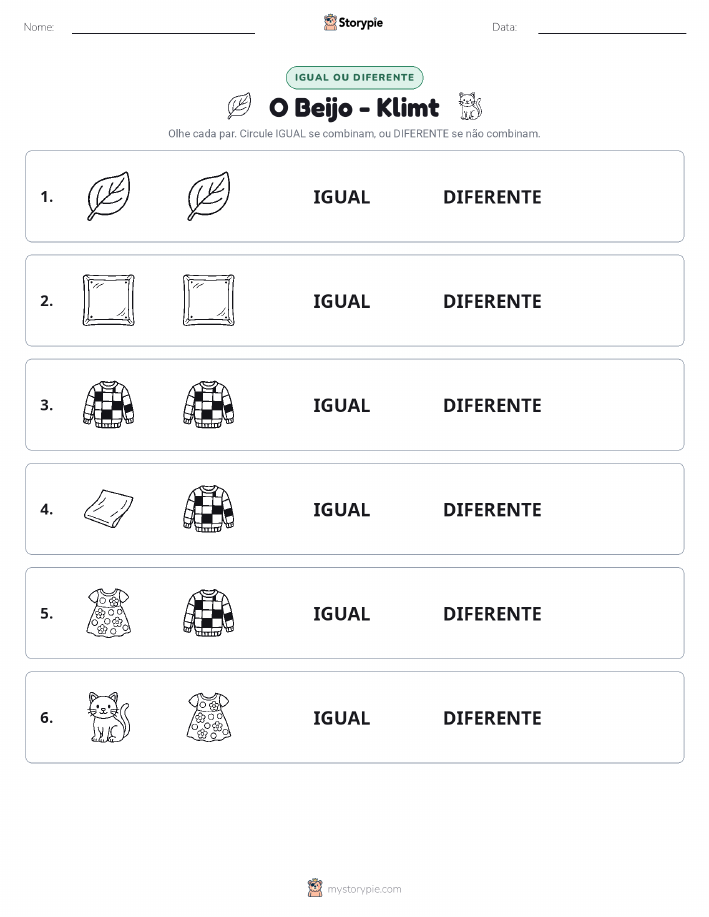This screenshot has height=917, width=709.
Task: Click the cat icon beside the title
Action: point(470,106)
